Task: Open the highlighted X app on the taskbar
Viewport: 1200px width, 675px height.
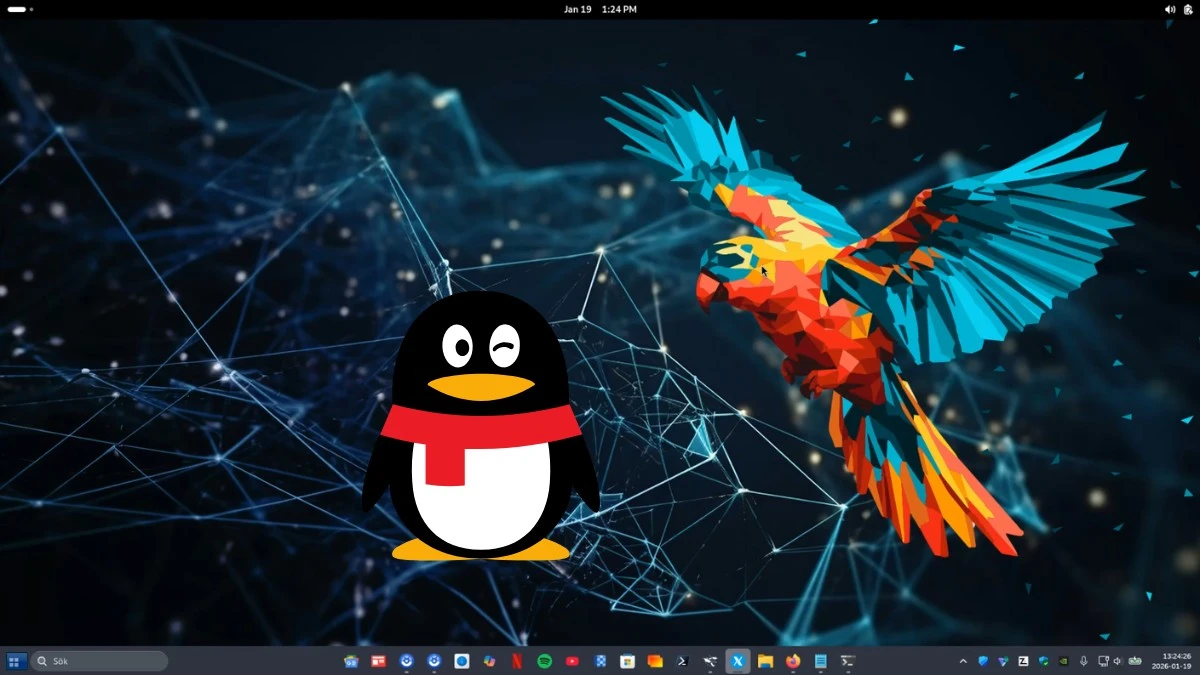Action: (x=737, y=661)
